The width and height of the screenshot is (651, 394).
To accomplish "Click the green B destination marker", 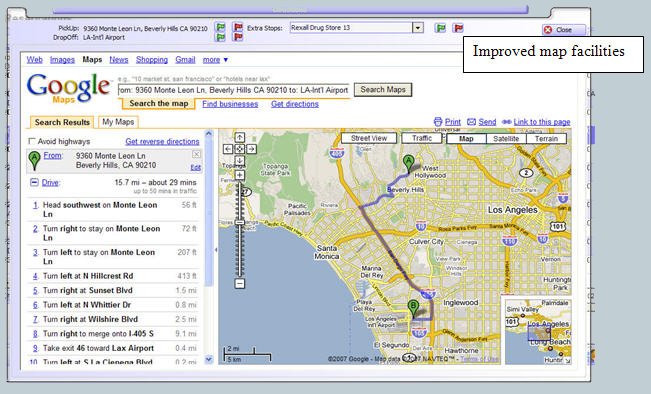I will [x=413, y=309].
